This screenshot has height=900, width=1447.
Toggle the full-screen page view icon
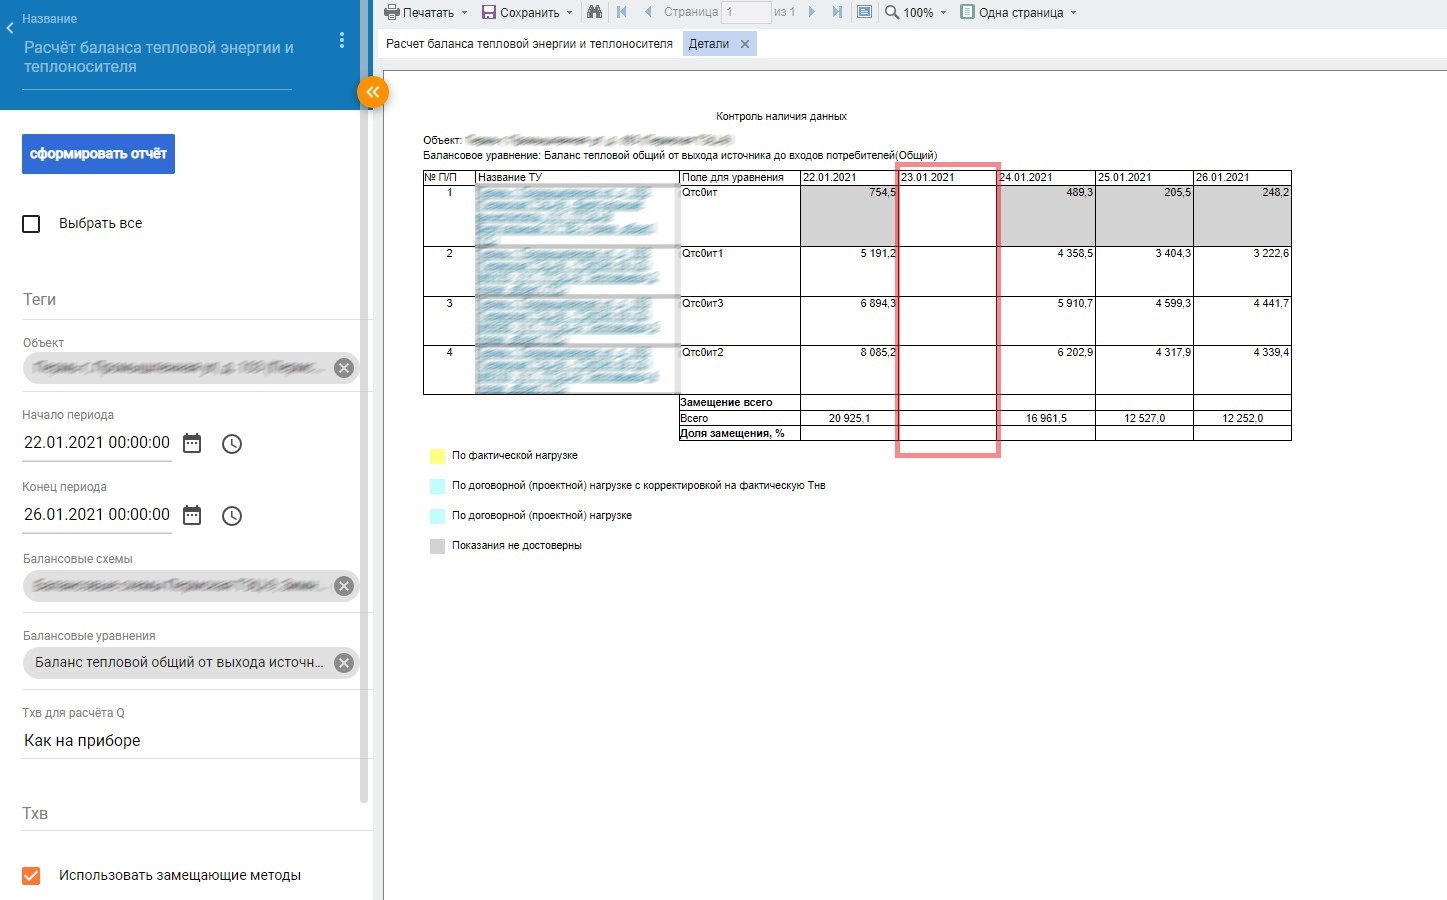tap(864, 12)
